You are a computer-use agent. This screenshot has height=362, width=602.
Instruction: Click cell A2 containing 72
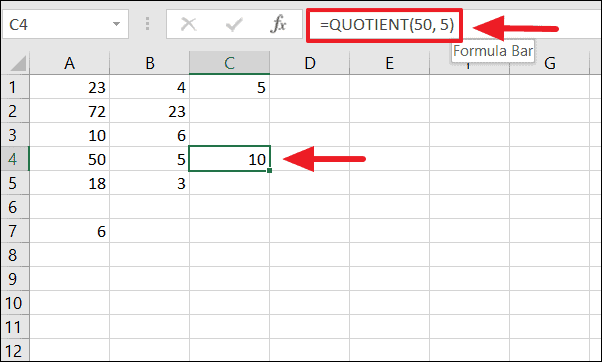(69, 111)
